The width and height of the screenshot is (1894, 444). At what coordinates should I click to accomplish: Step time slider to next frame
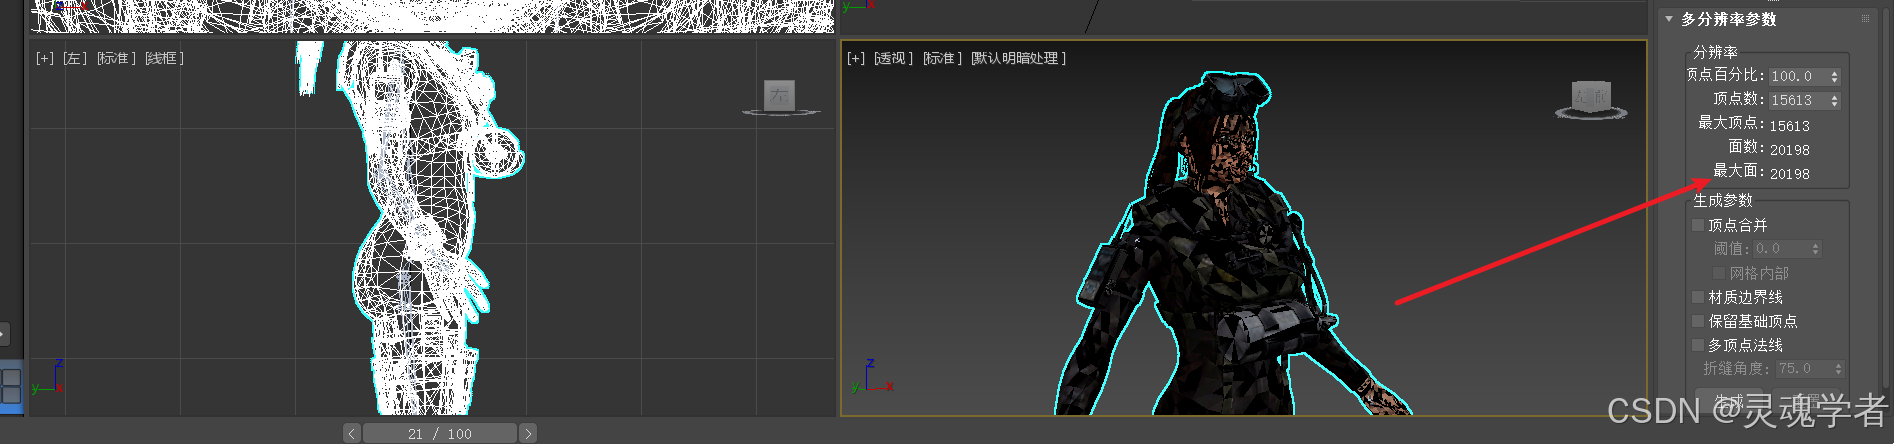tap(528, 433)
